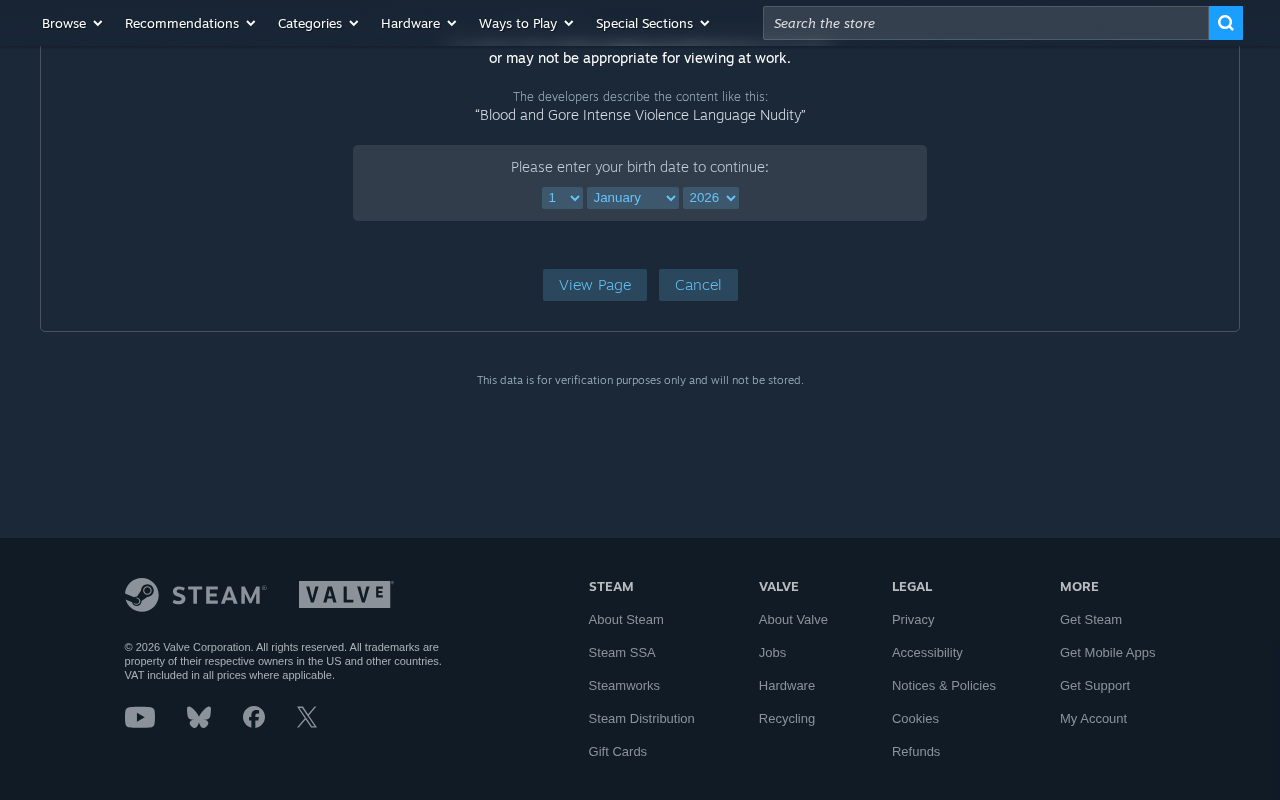
Task: Click the '© 2026 Valve Corporation' copyright text
Action: coord(283,661)
